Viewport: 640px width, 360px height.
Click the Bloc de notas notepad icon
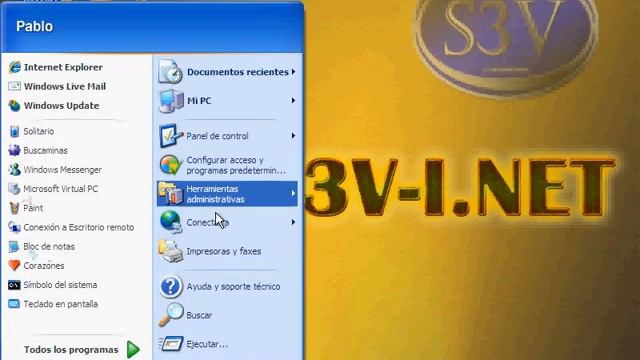(x=15, y=247)
